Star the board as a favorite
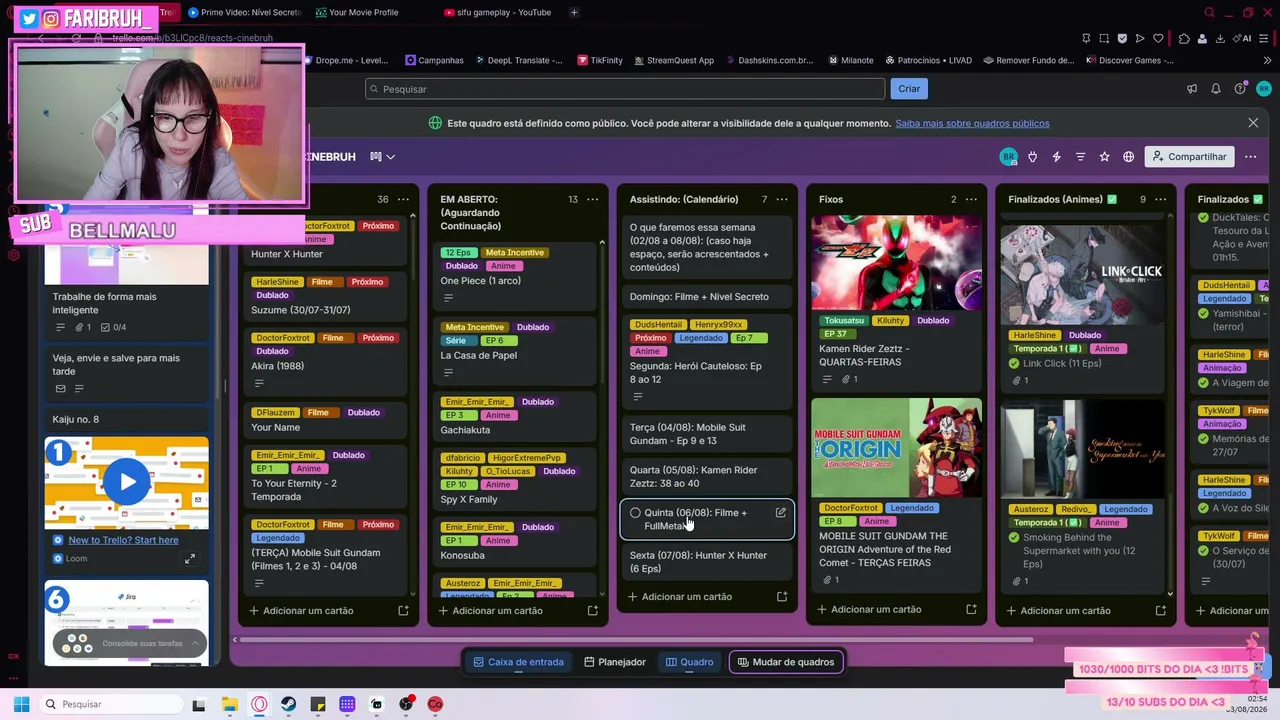1280x720 pixels. tap(1104, 157)
